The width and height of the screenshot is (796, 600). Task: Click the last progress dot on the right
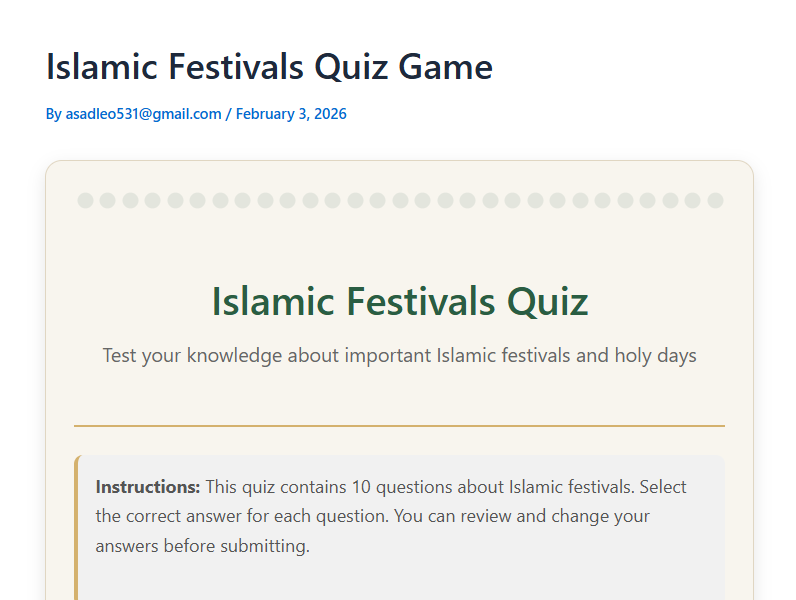[715, 200]
